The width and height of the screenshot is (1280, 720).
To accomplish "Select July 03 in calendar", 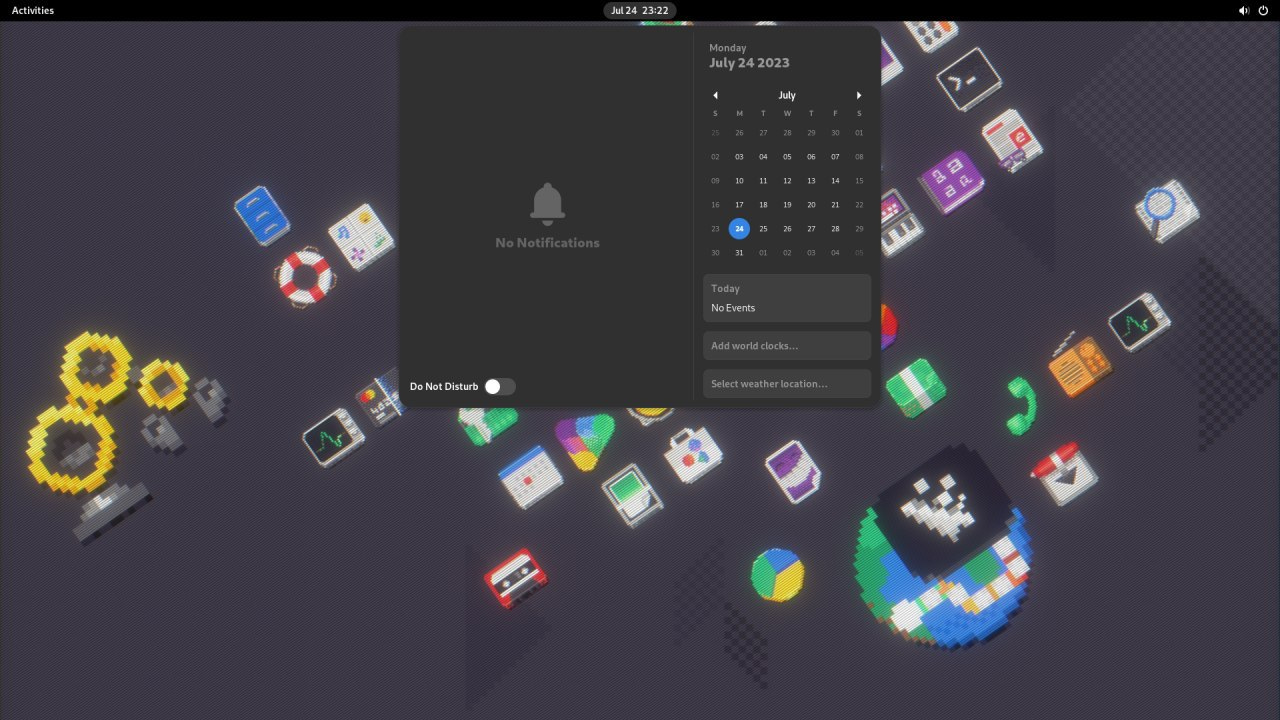I will tap(739, 157).
